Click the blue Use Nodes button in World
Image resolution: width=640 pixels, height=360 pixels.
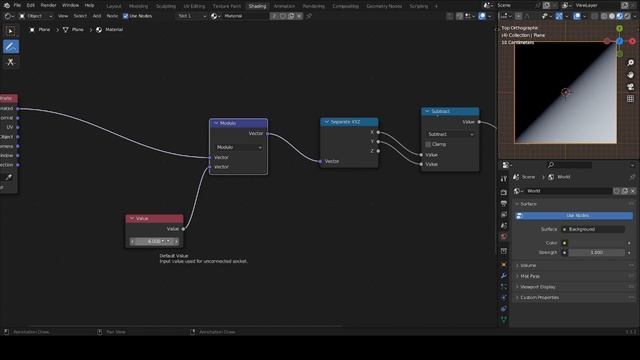(x=574, y=216)
